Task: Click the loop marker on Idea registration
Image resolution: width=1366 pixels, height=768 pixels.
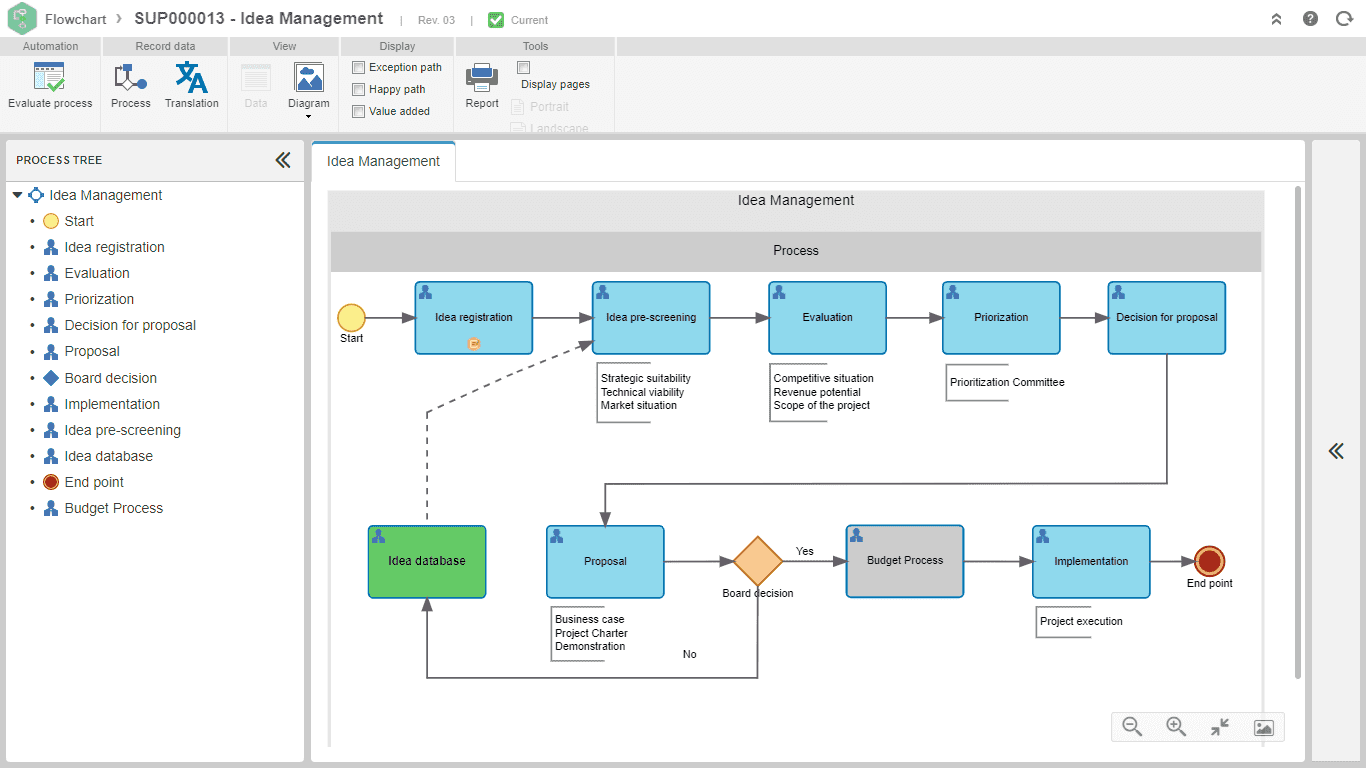Action: pyautogui.click(x=475, y=344)
